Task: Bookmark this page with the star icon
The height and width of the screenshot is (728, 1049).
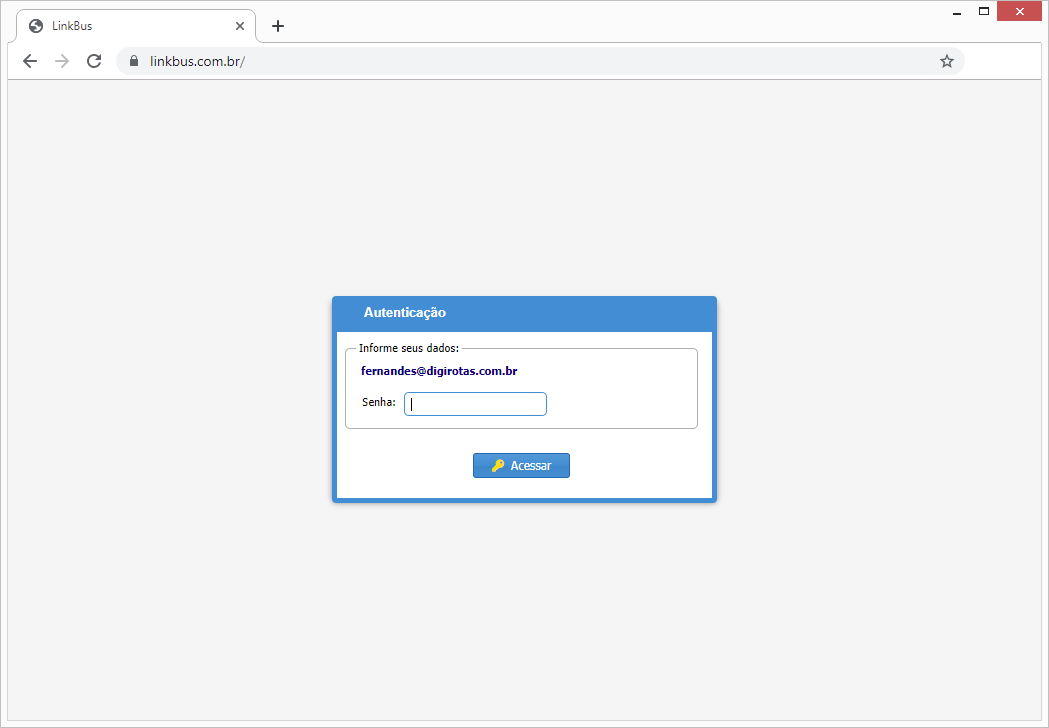Action: click(x=947, y=62)
